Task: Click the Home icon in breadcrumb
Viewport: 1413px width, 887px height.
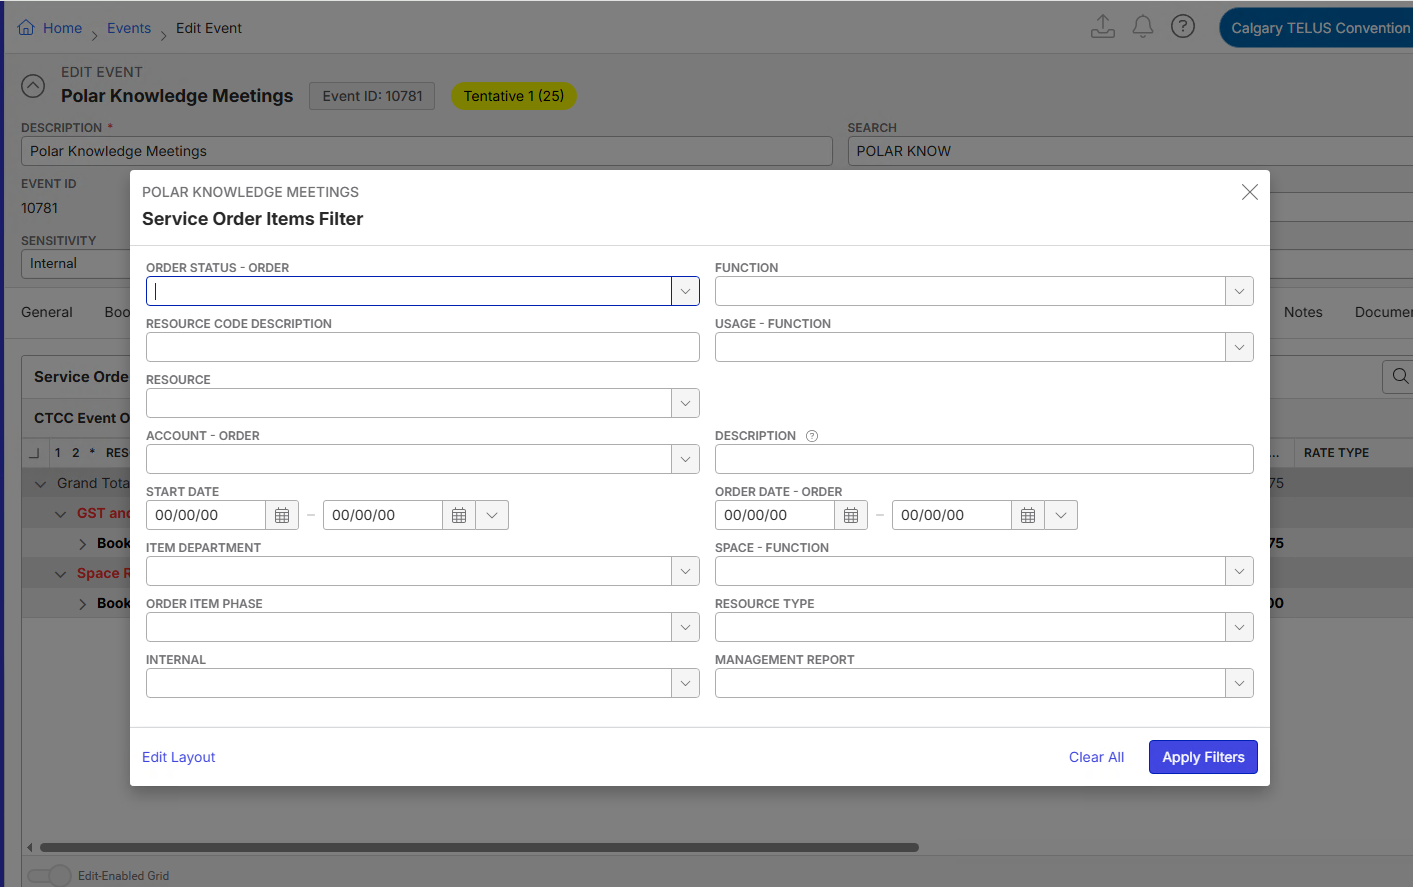Action: coord(27,28)
